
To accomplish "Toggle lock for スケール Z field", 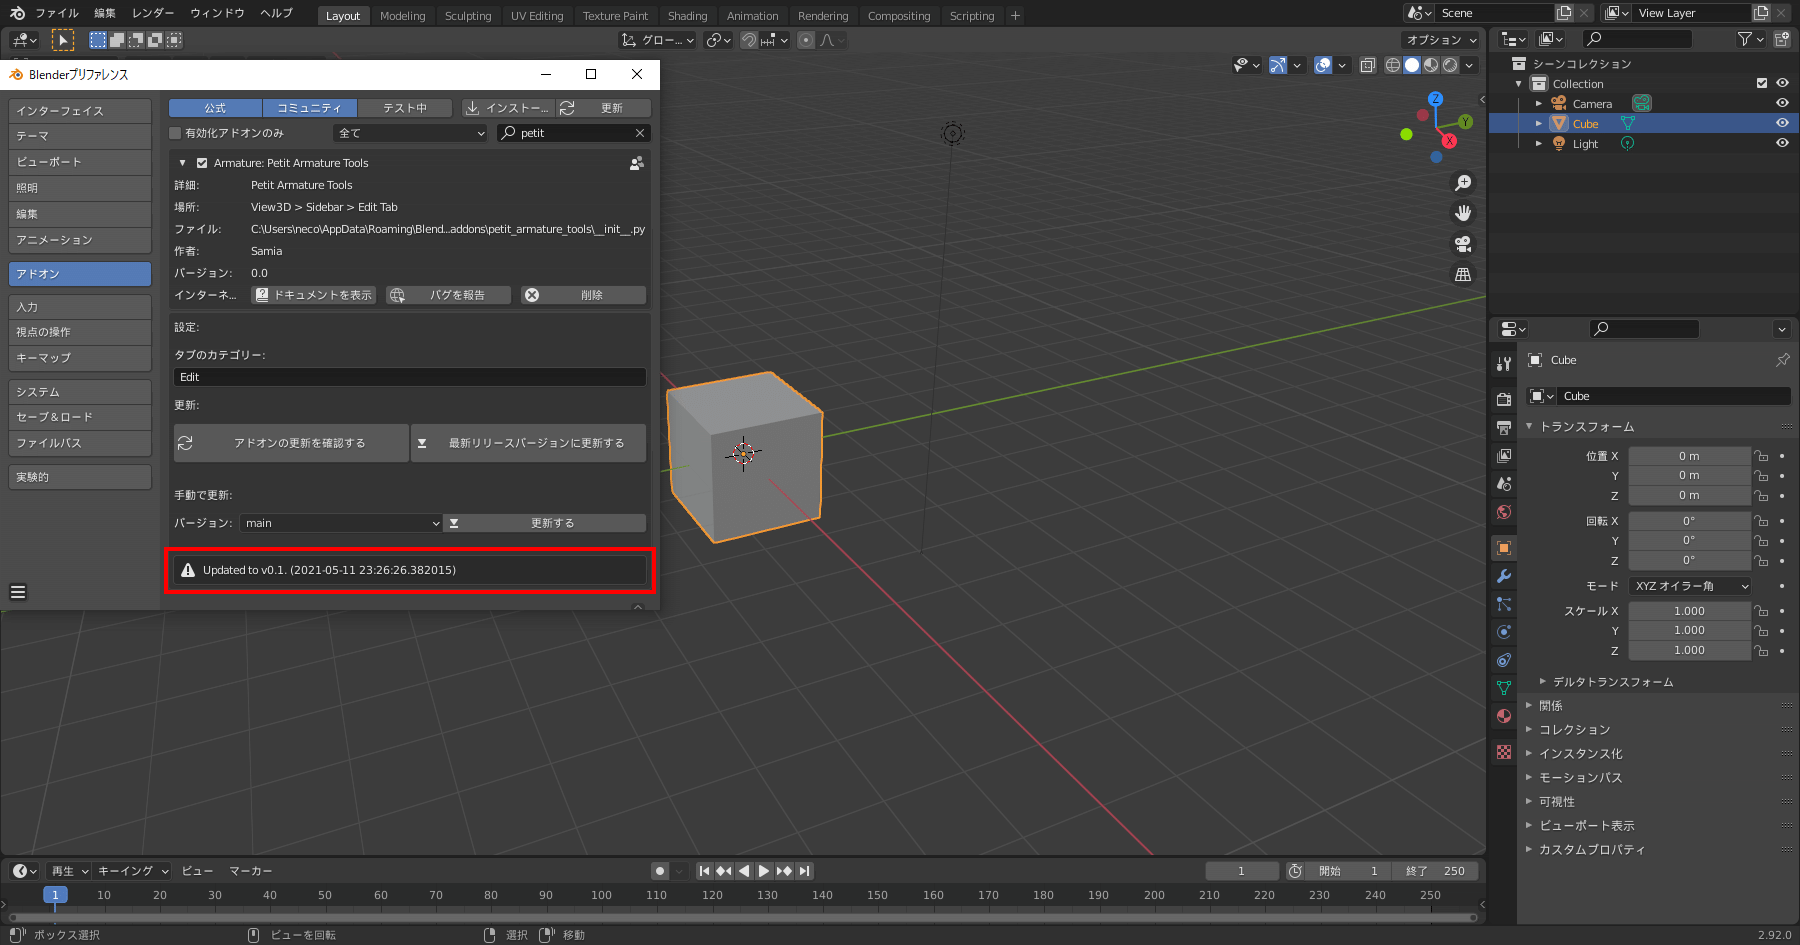I will tap(1761, 650).
